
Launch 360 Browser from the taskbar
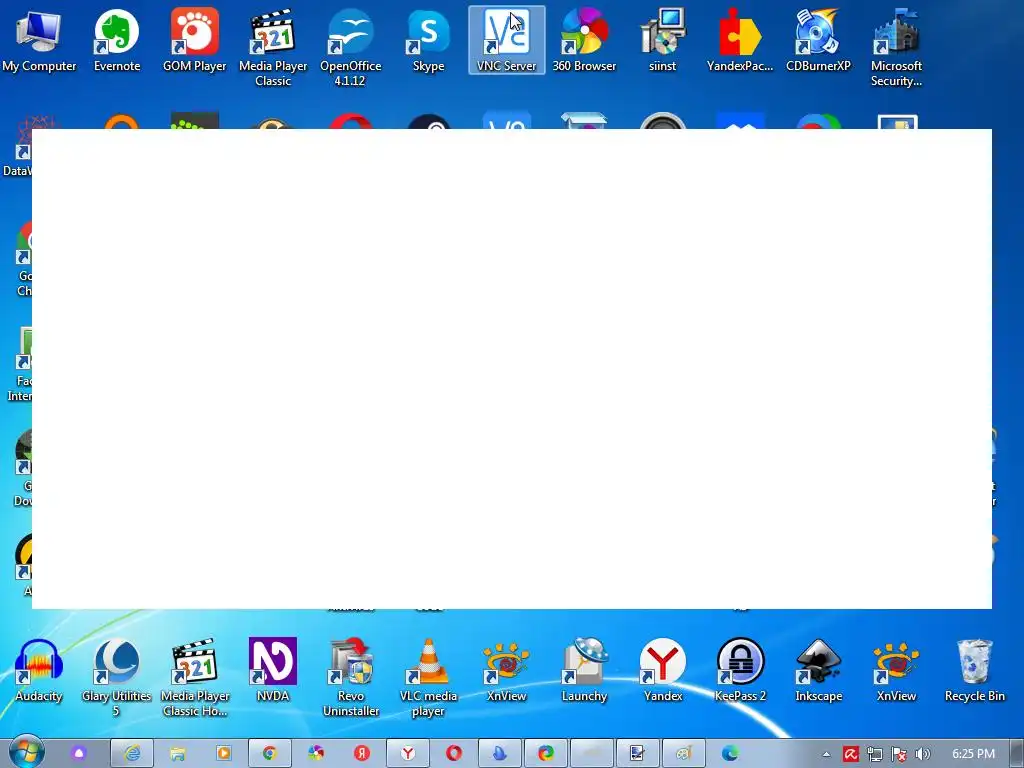tap(315, 754)
